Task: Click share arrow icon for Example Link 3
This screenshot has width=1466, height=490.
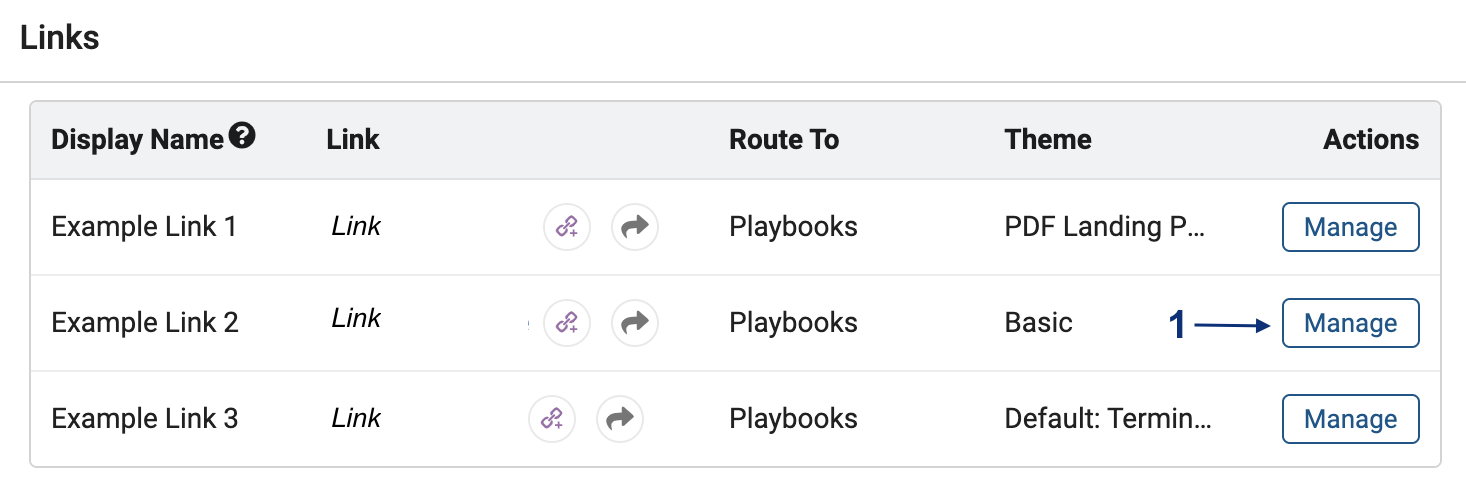Action: [620, 419]
